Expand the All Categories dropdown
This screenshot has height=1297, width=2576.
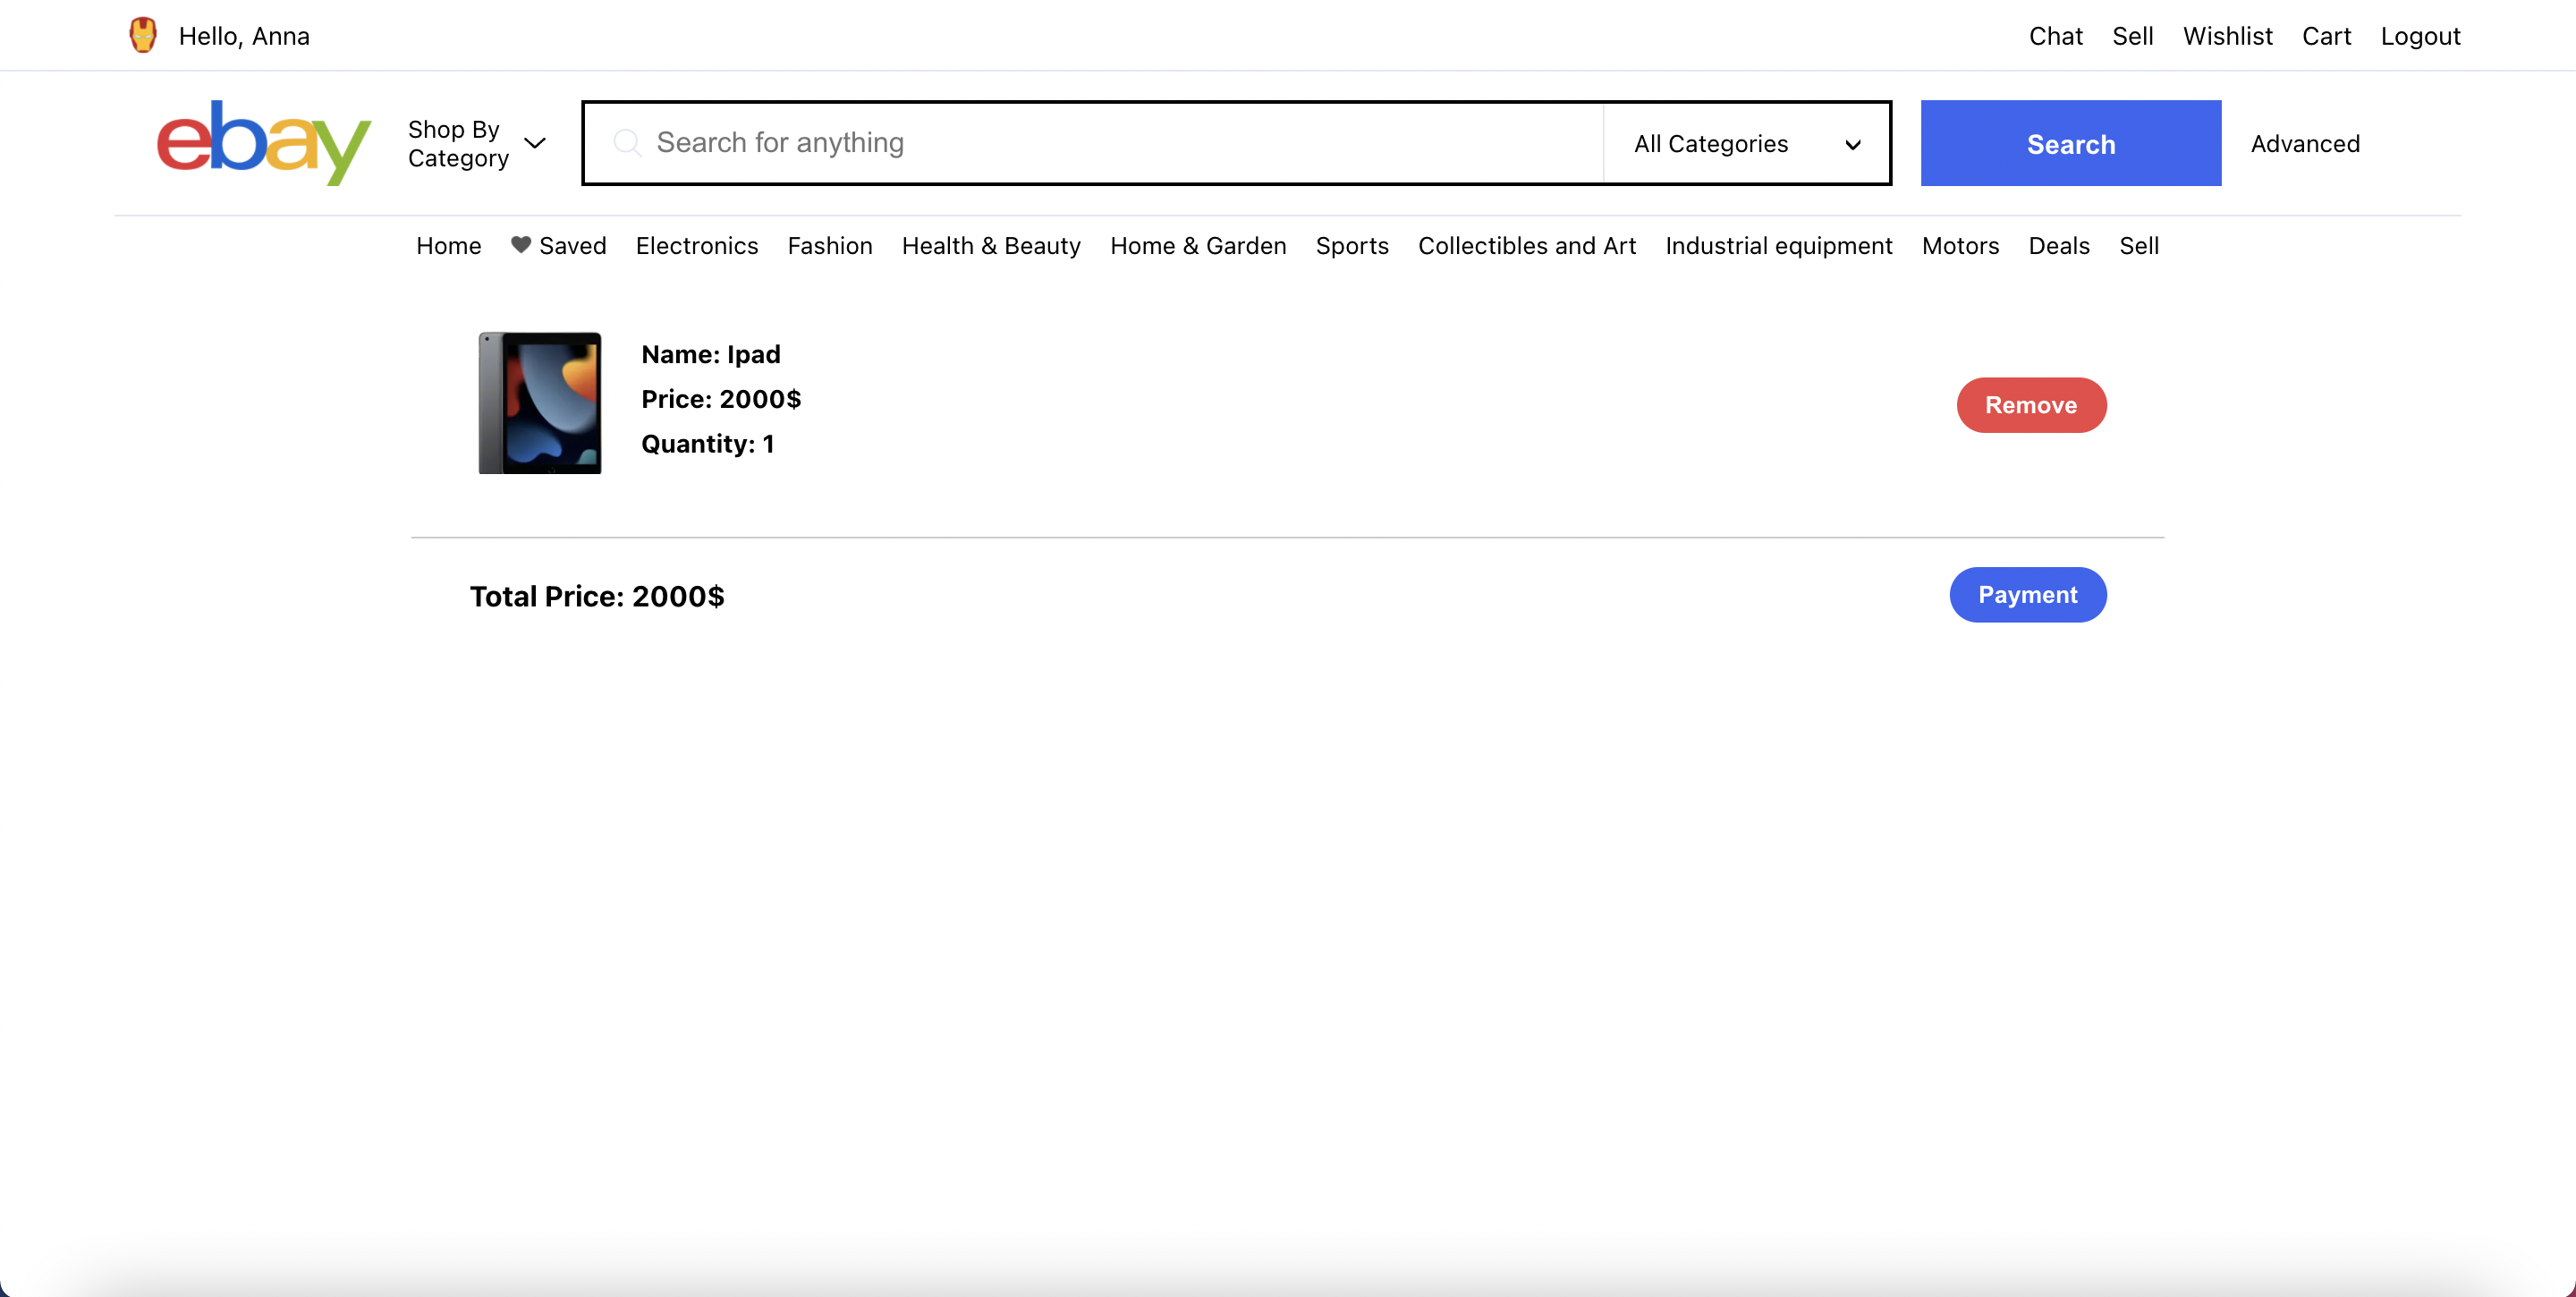[1746, 142]
